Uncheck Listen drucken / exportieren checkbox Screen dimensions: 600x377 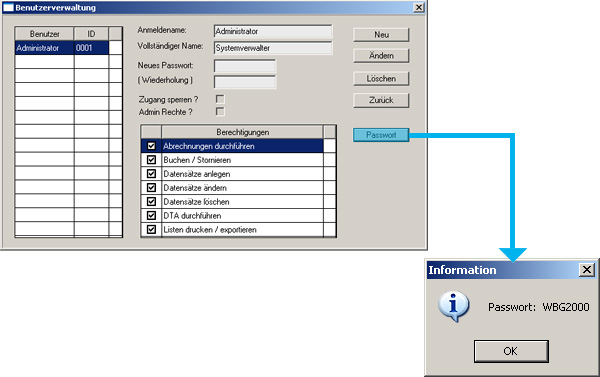click(x=152, y=229)
